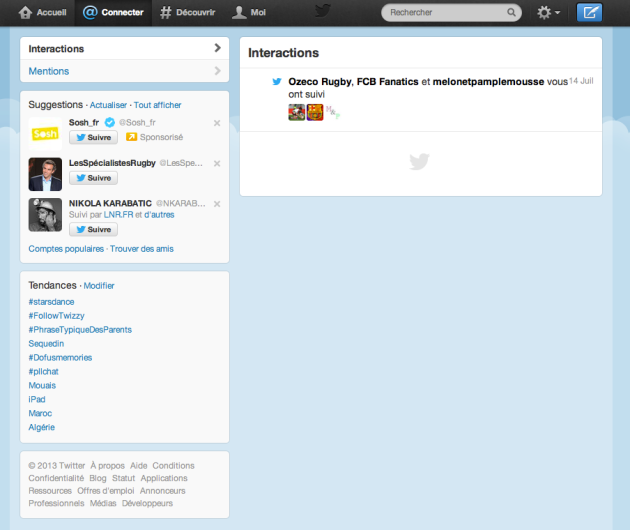Open the #starsdance trend
This screenshot has width=630, height=530.
coord(51,302)
